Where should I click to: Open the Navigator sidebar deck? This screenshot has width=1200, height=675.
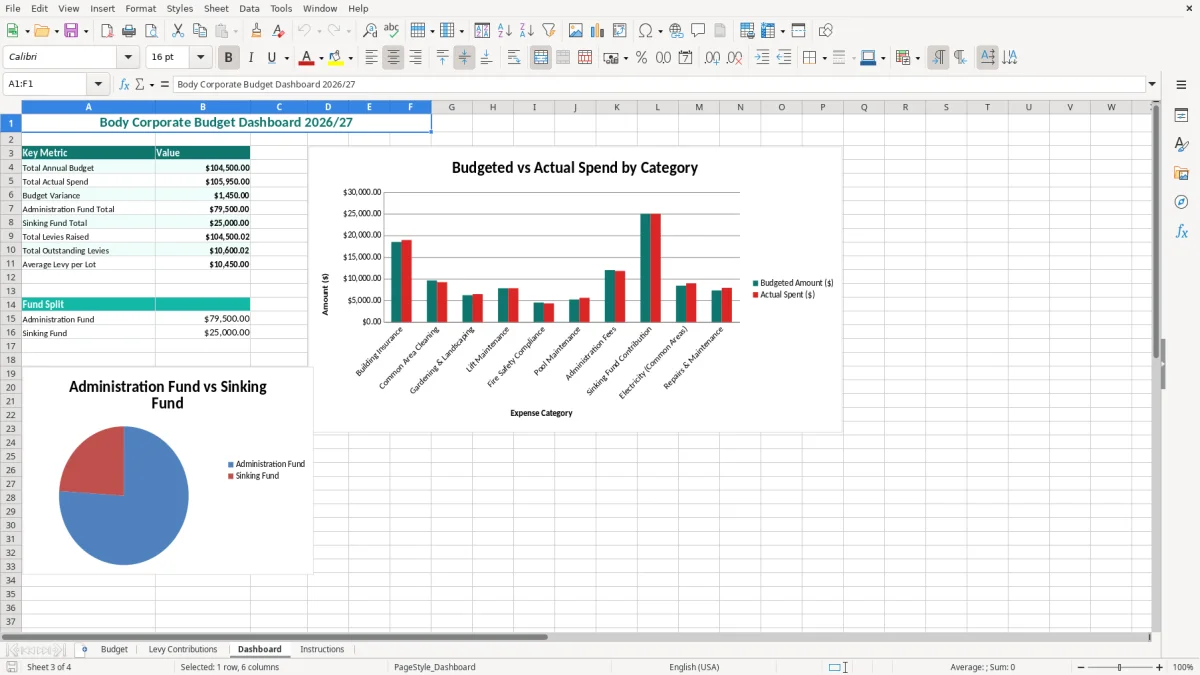point(1181,202)
